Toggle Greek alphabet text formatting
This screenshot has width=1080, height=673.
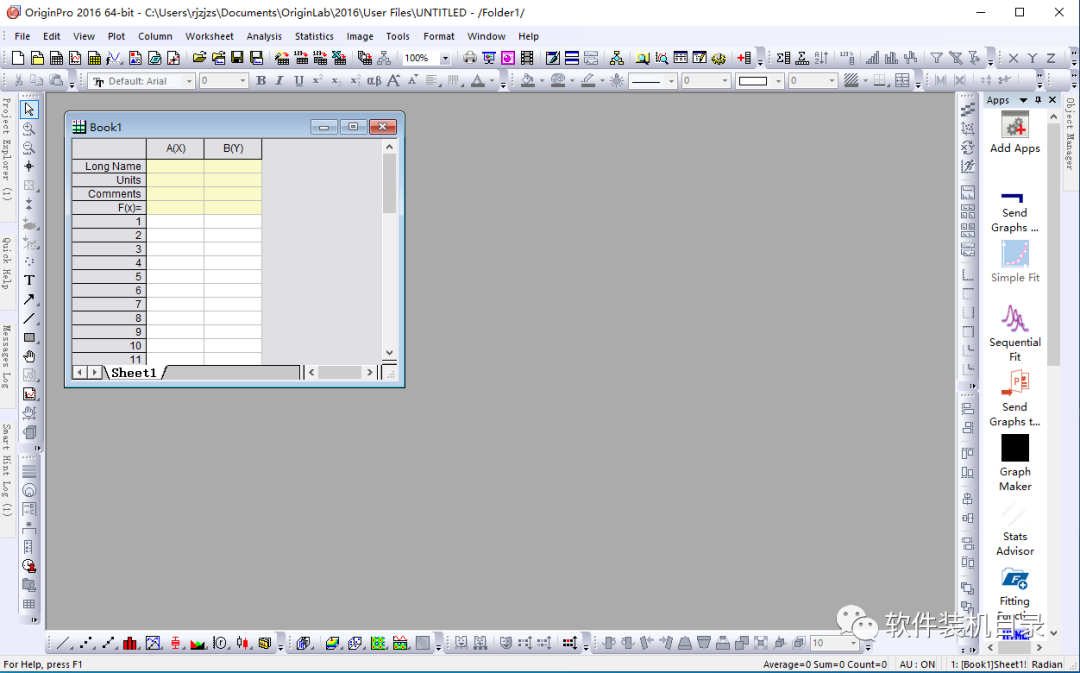(x=374, y=81)
